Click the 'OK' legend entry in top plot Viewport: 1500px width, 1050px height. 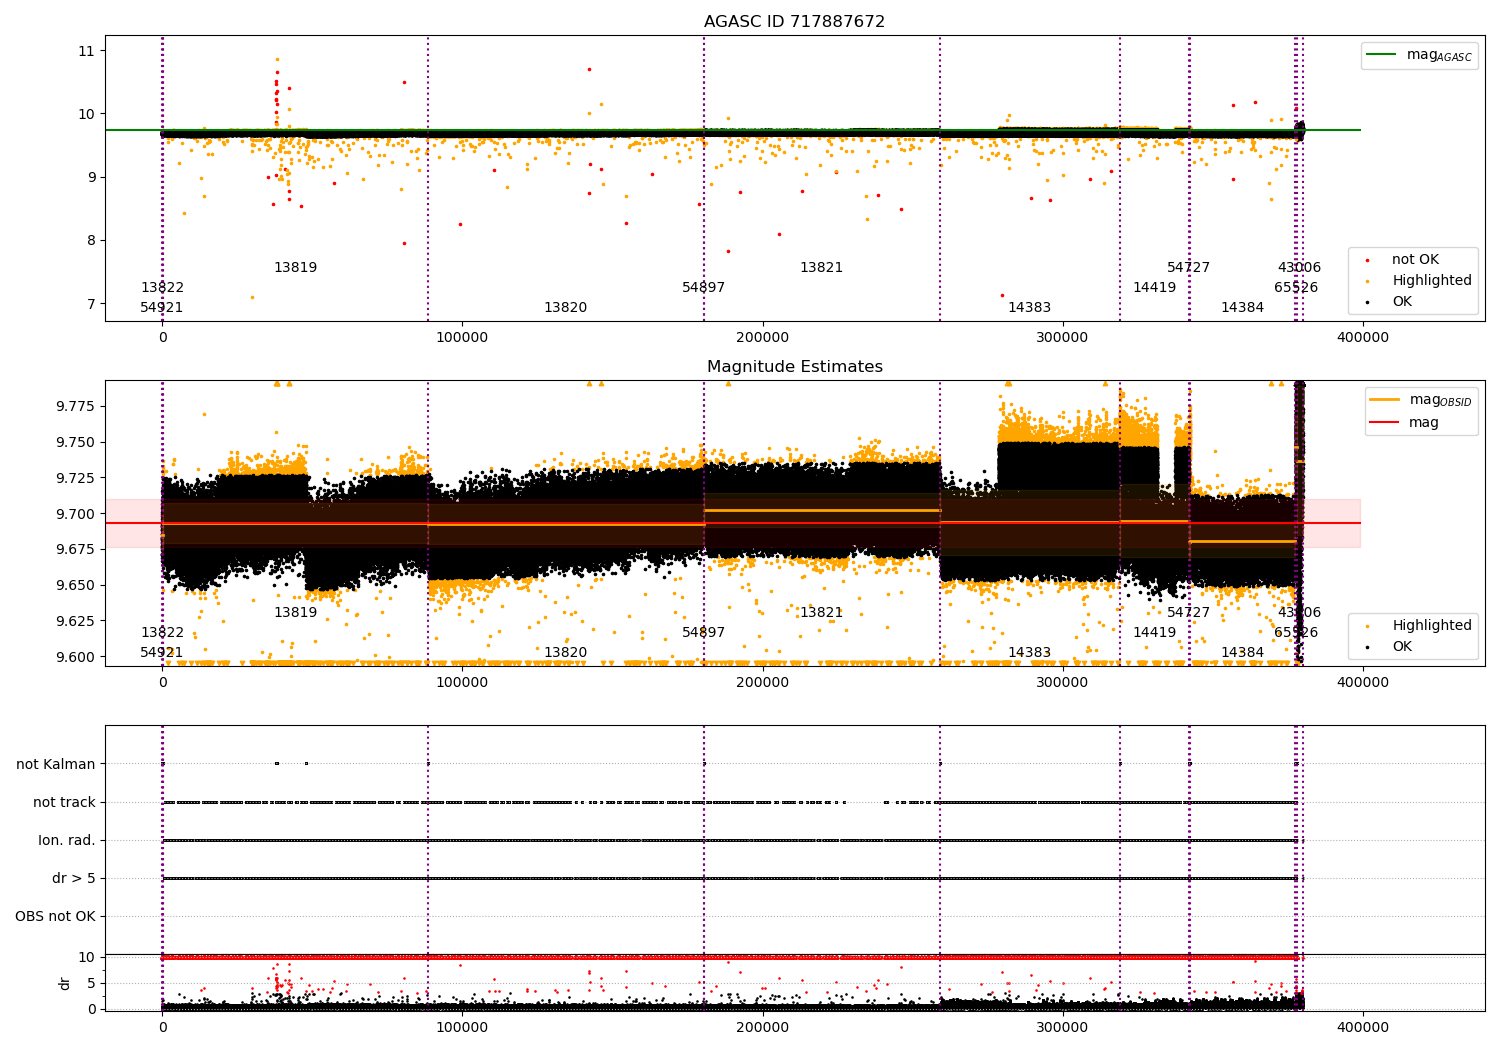[x=1390, y=301]
